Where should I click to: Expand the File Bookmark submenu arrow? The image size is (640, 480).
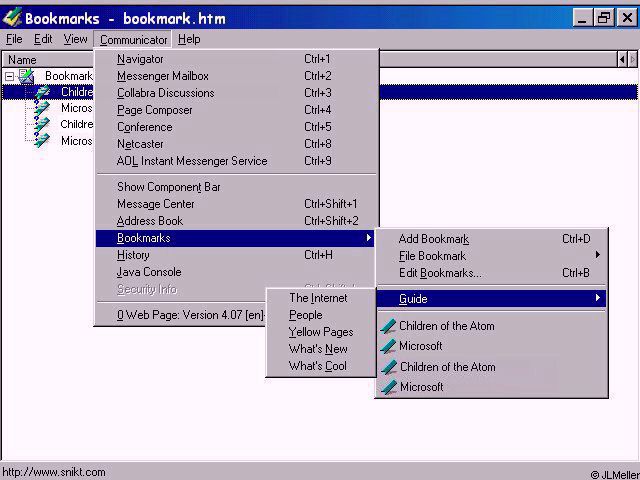pos(598,256)
